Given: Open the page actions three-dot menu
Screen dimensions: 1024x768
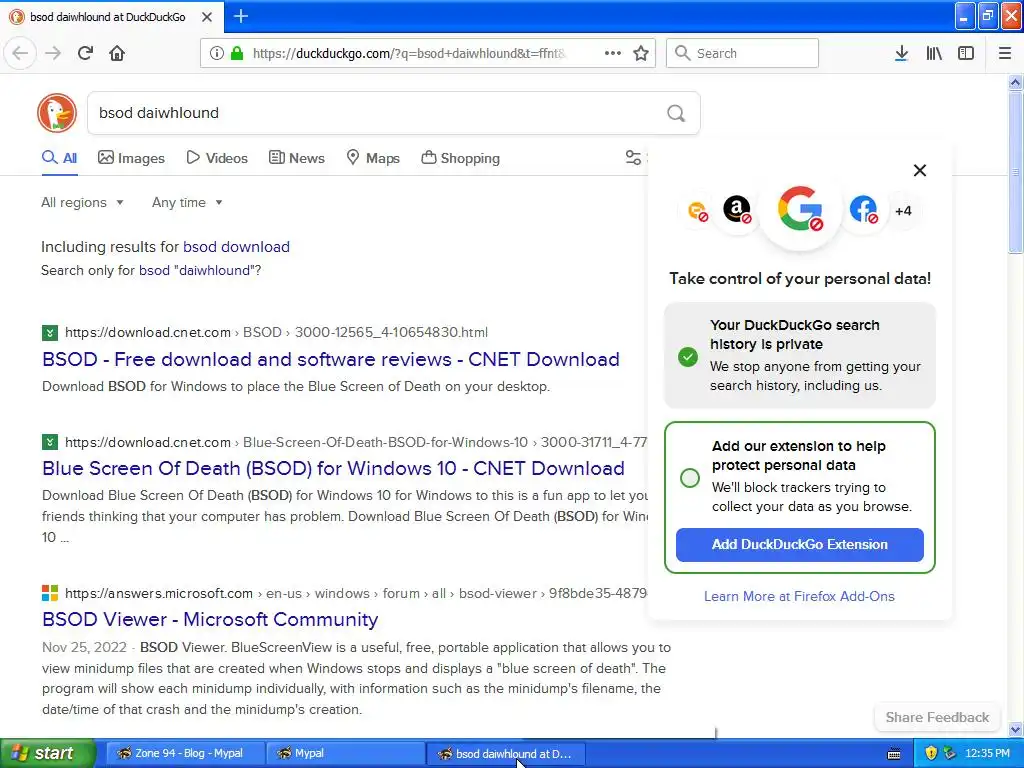Looking at the screenshot, I should 613,53.
